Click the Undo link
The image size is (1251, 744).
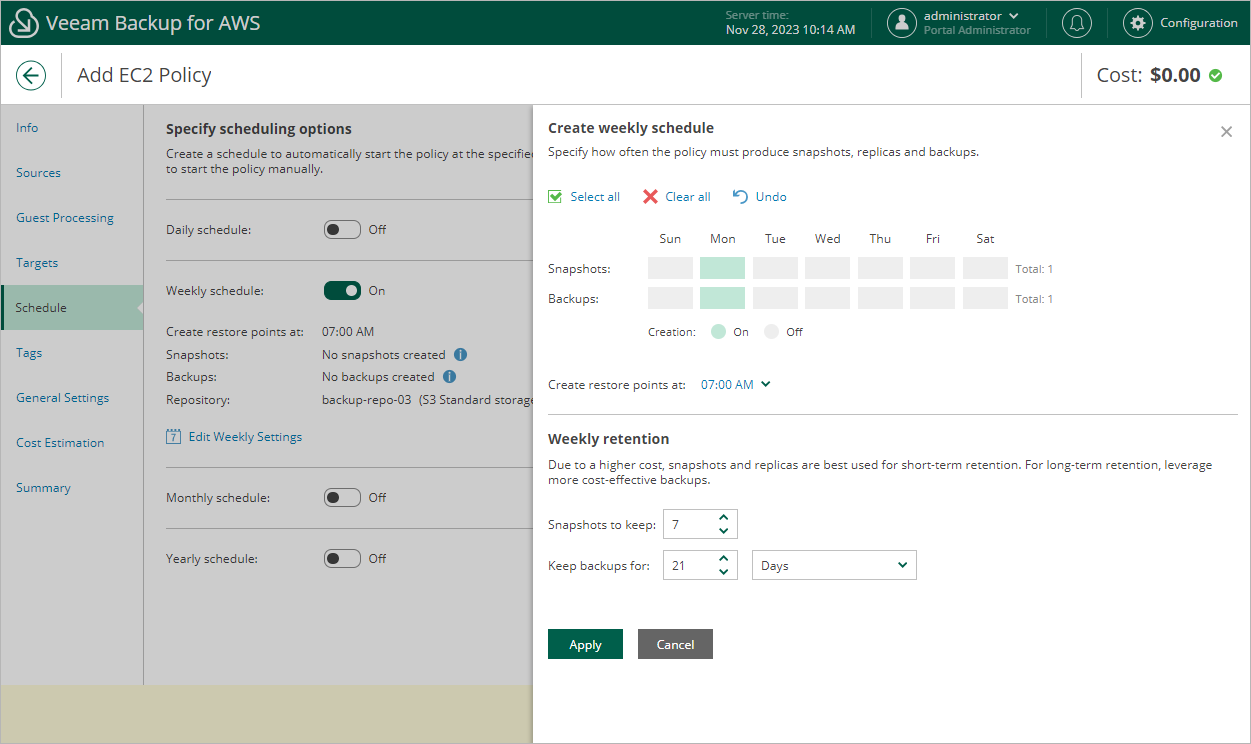point(771,197)
